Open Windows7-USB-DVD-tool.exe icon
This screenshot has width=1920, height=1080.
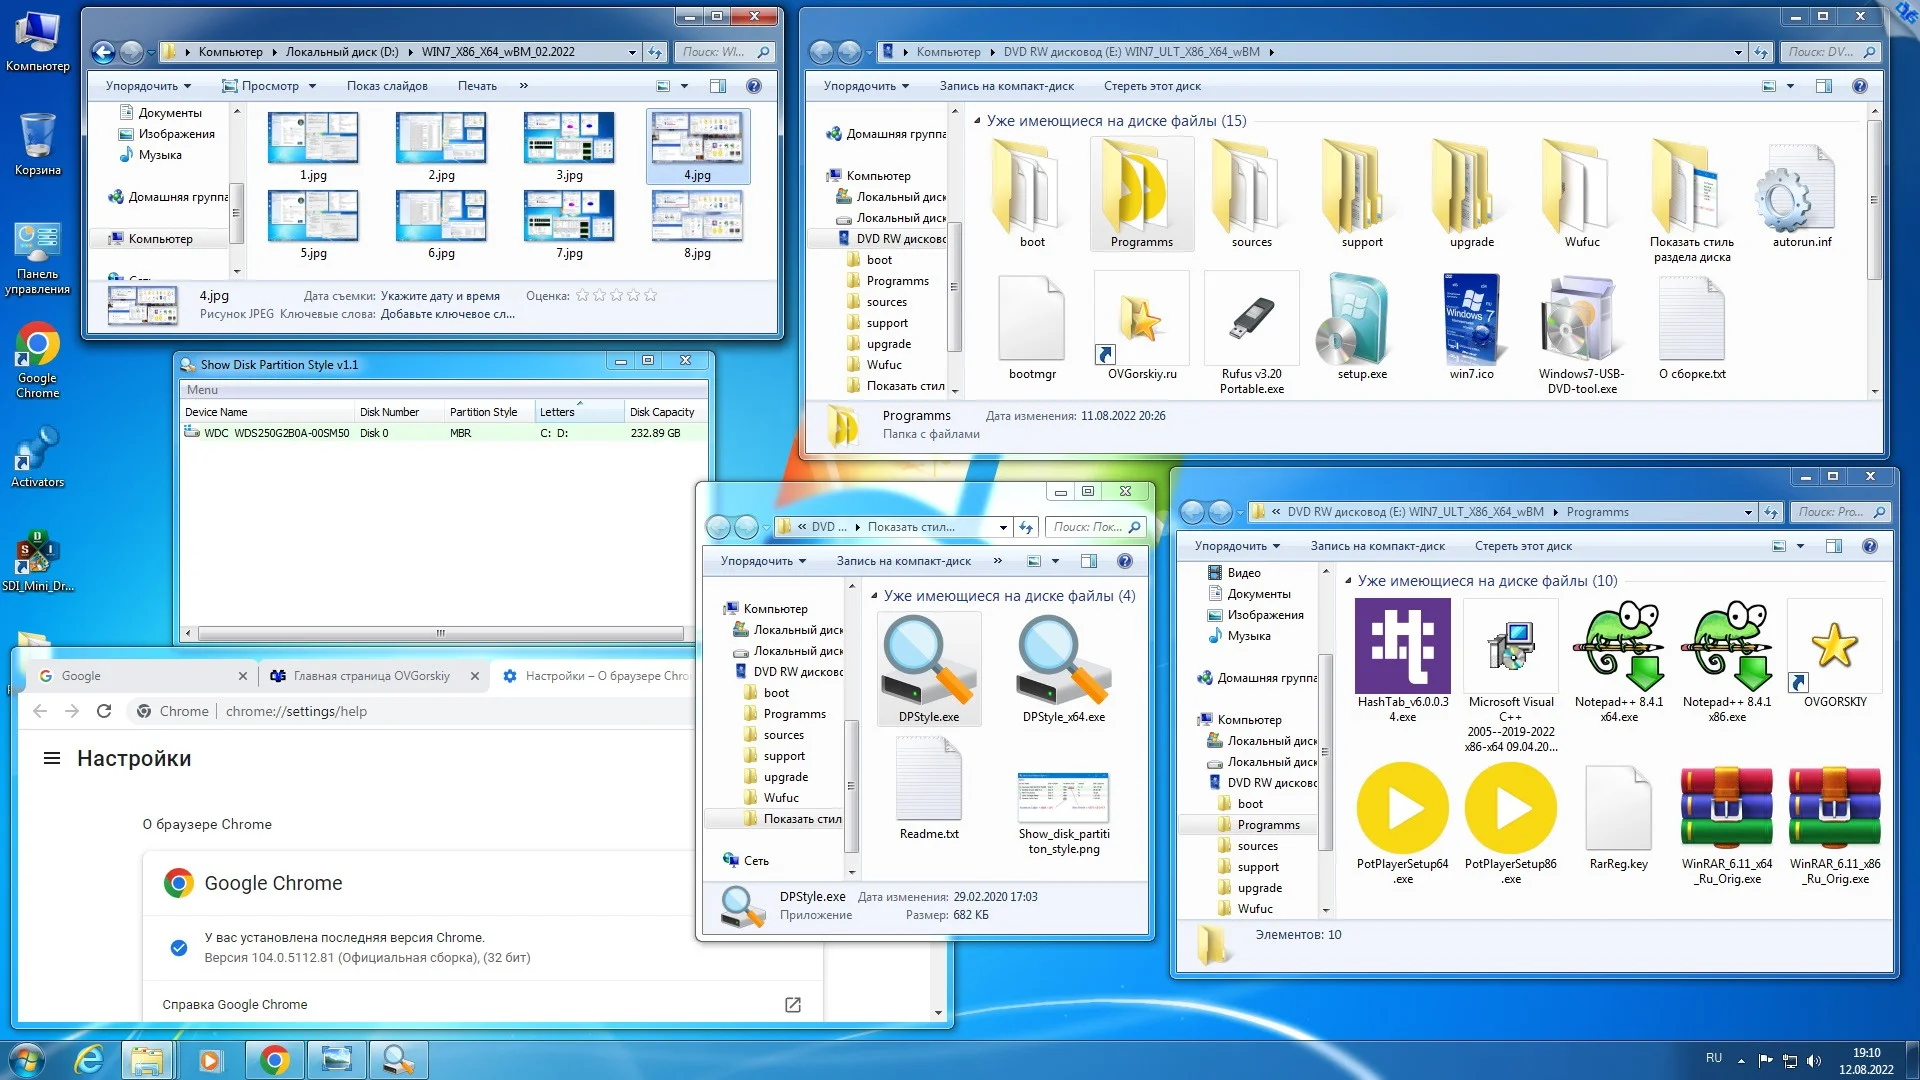pos(1581,320)
